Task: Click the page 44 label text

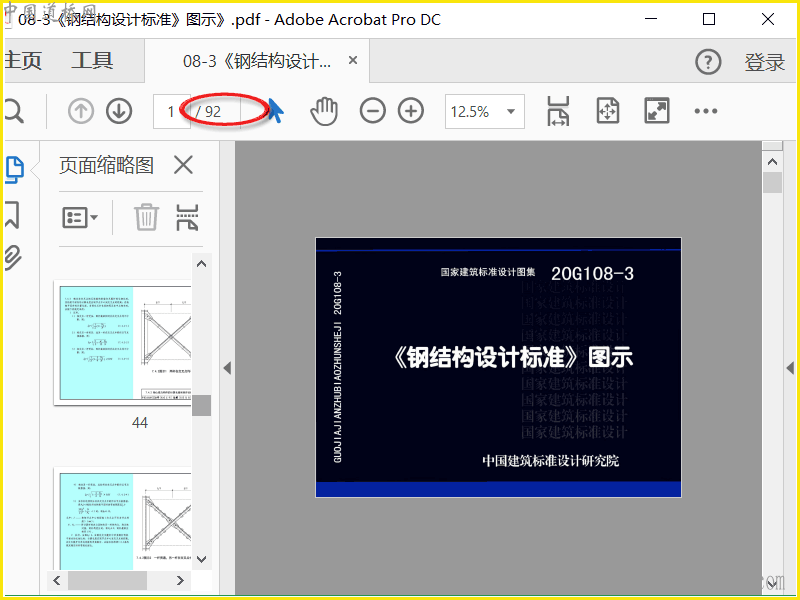Action: 140,422
